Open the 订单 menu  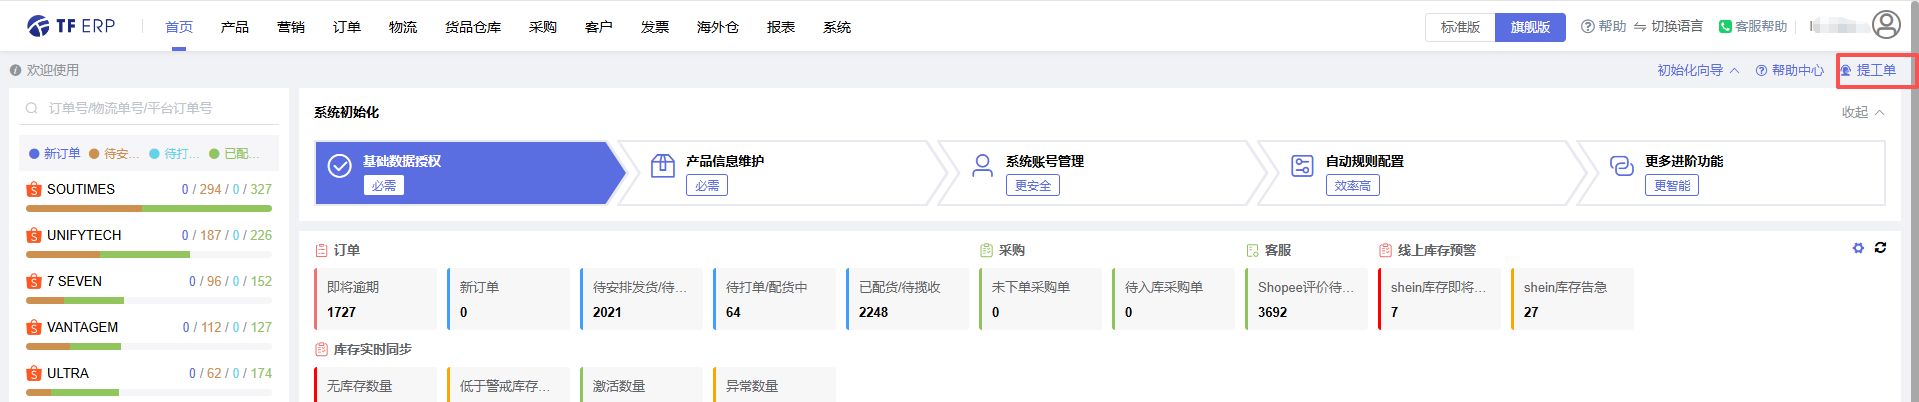point(347,27)
